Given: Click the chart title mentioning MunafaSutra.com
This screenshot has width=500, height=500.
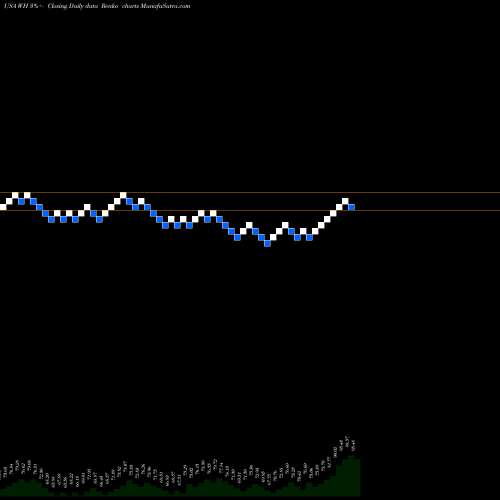Looking at the screenshot, I should click(96, 6).
